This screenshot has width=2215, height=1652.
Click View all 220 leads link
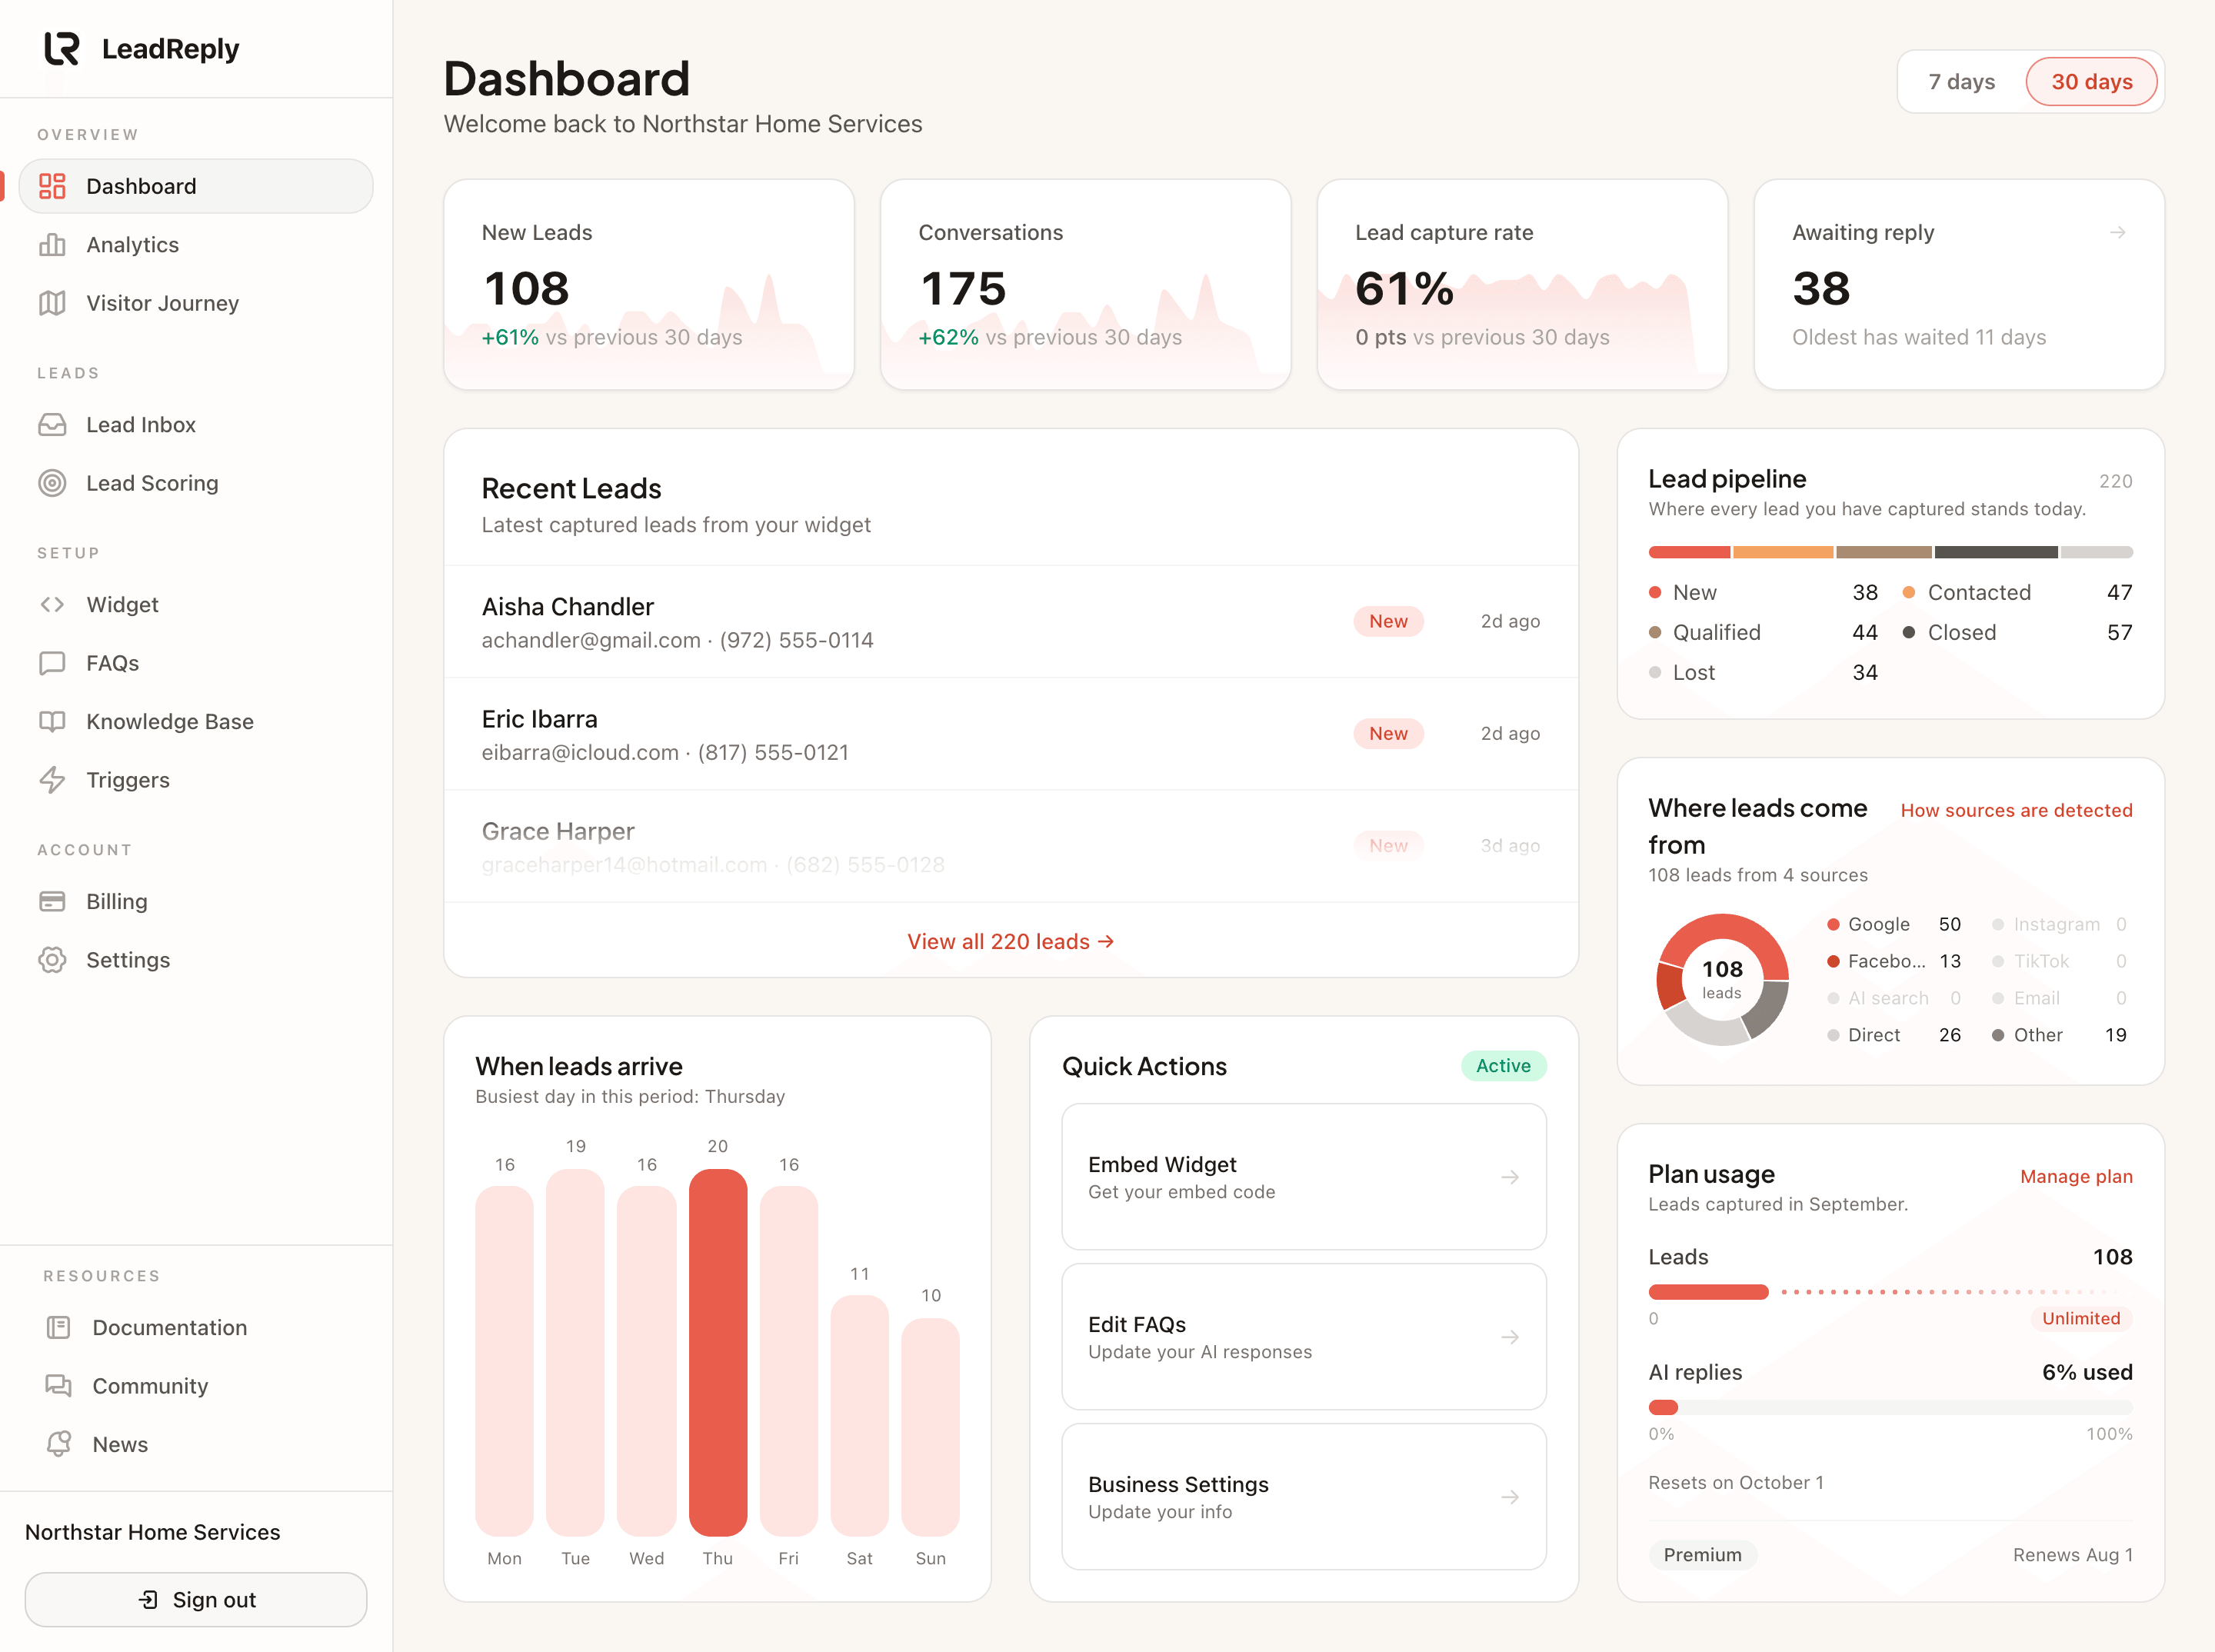tap(1010, 941)
